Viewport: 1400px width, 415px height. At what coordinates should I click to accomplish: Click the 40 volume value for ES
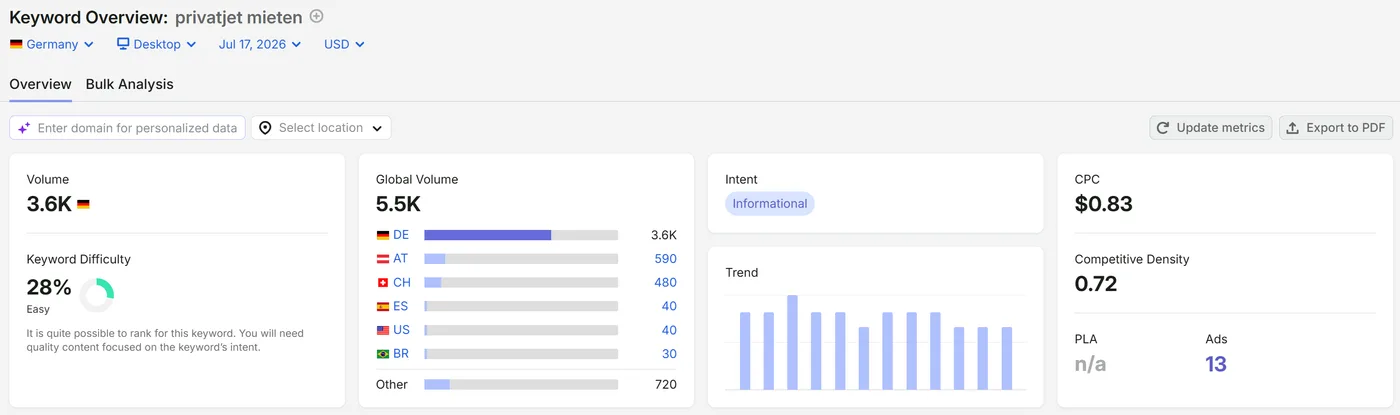click(669, 306)
